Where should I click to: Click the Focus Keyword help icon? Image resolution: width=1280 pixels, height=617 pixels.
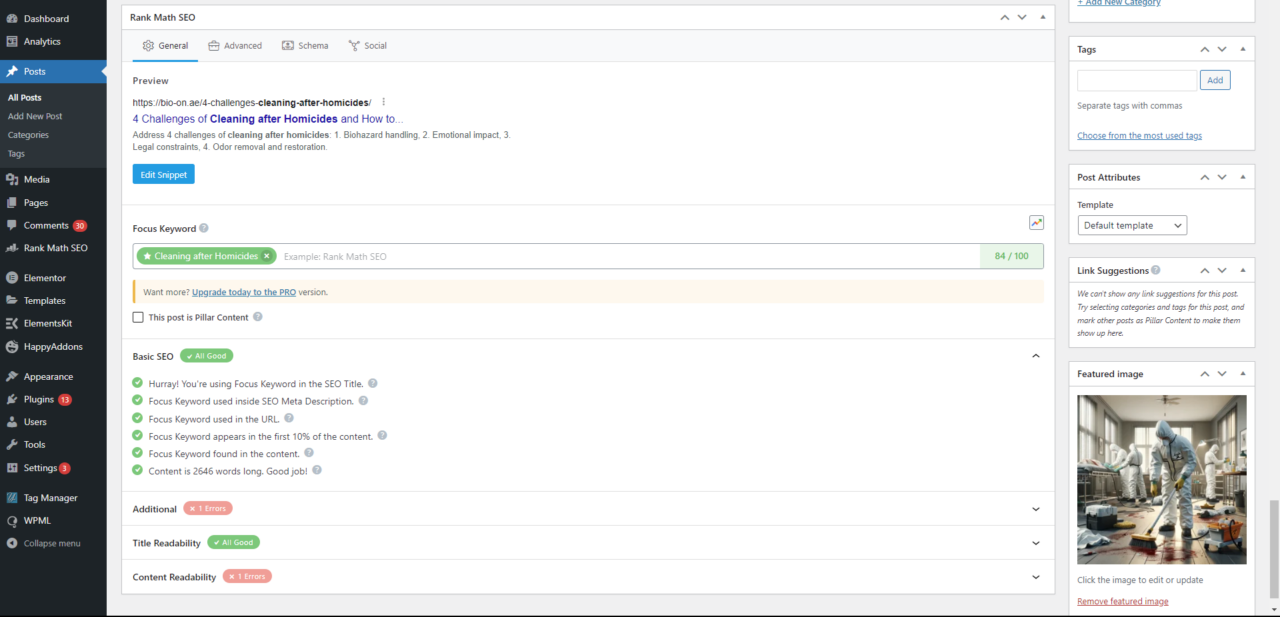(204, 228)
